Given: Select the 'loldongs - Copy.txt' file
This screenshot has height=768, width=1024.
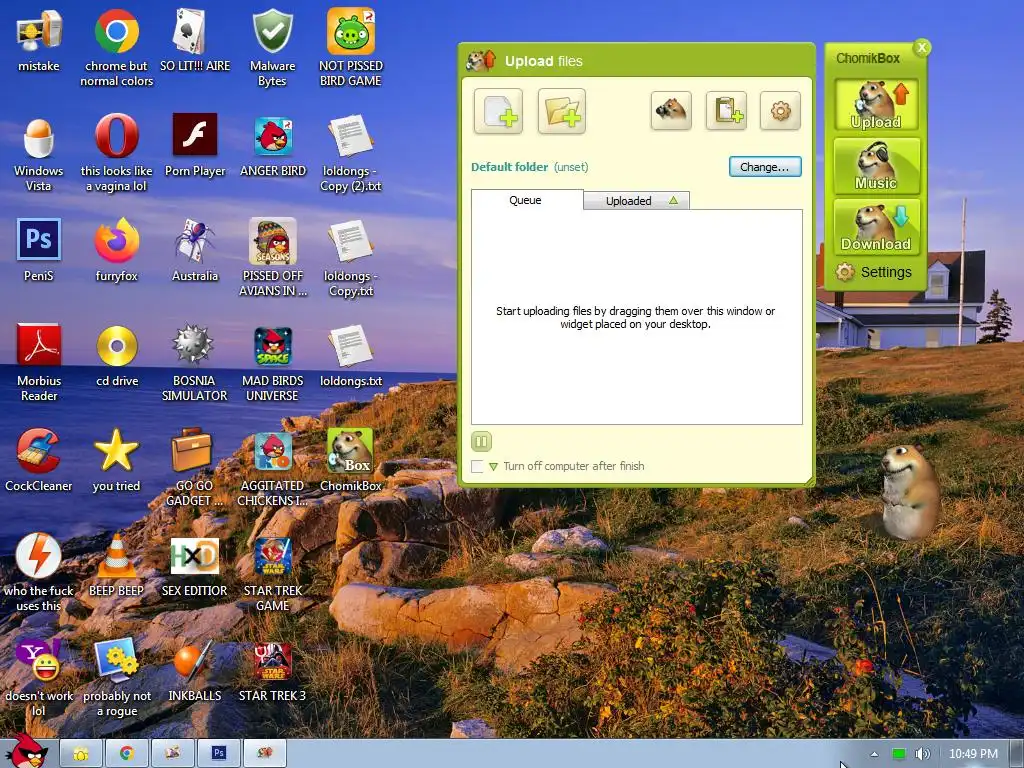Looking at the screenshot, I should pyautogui.click(x=351, y=259).
